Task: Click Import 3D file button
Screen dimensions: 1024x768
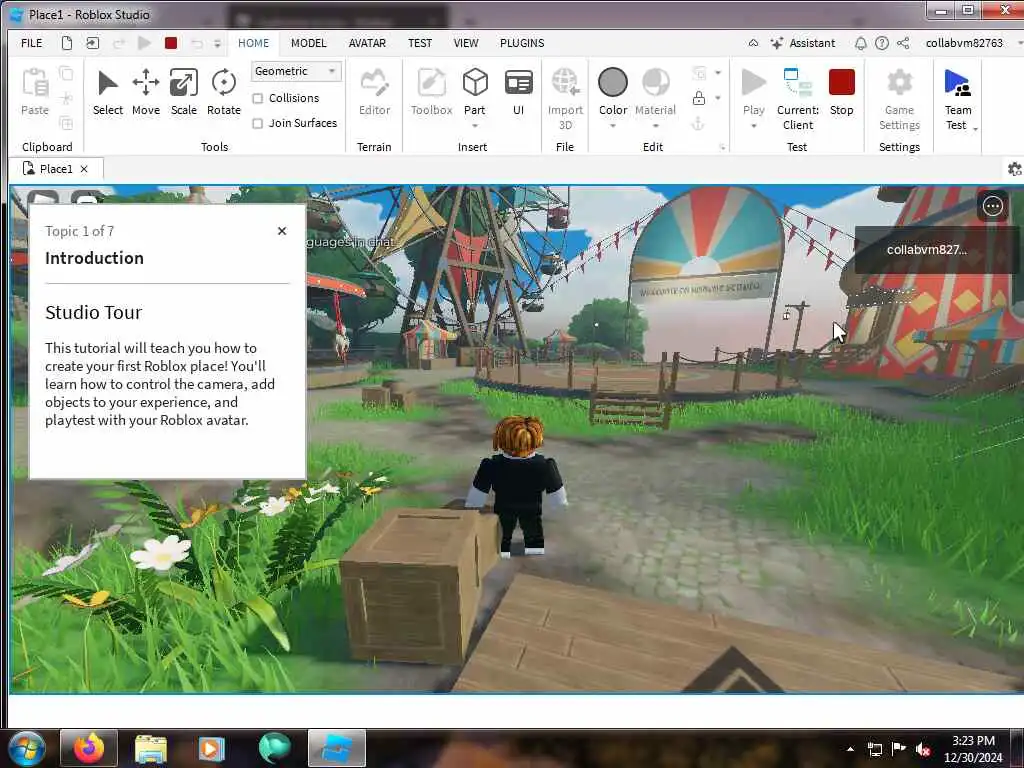Action: coord(565,99)
